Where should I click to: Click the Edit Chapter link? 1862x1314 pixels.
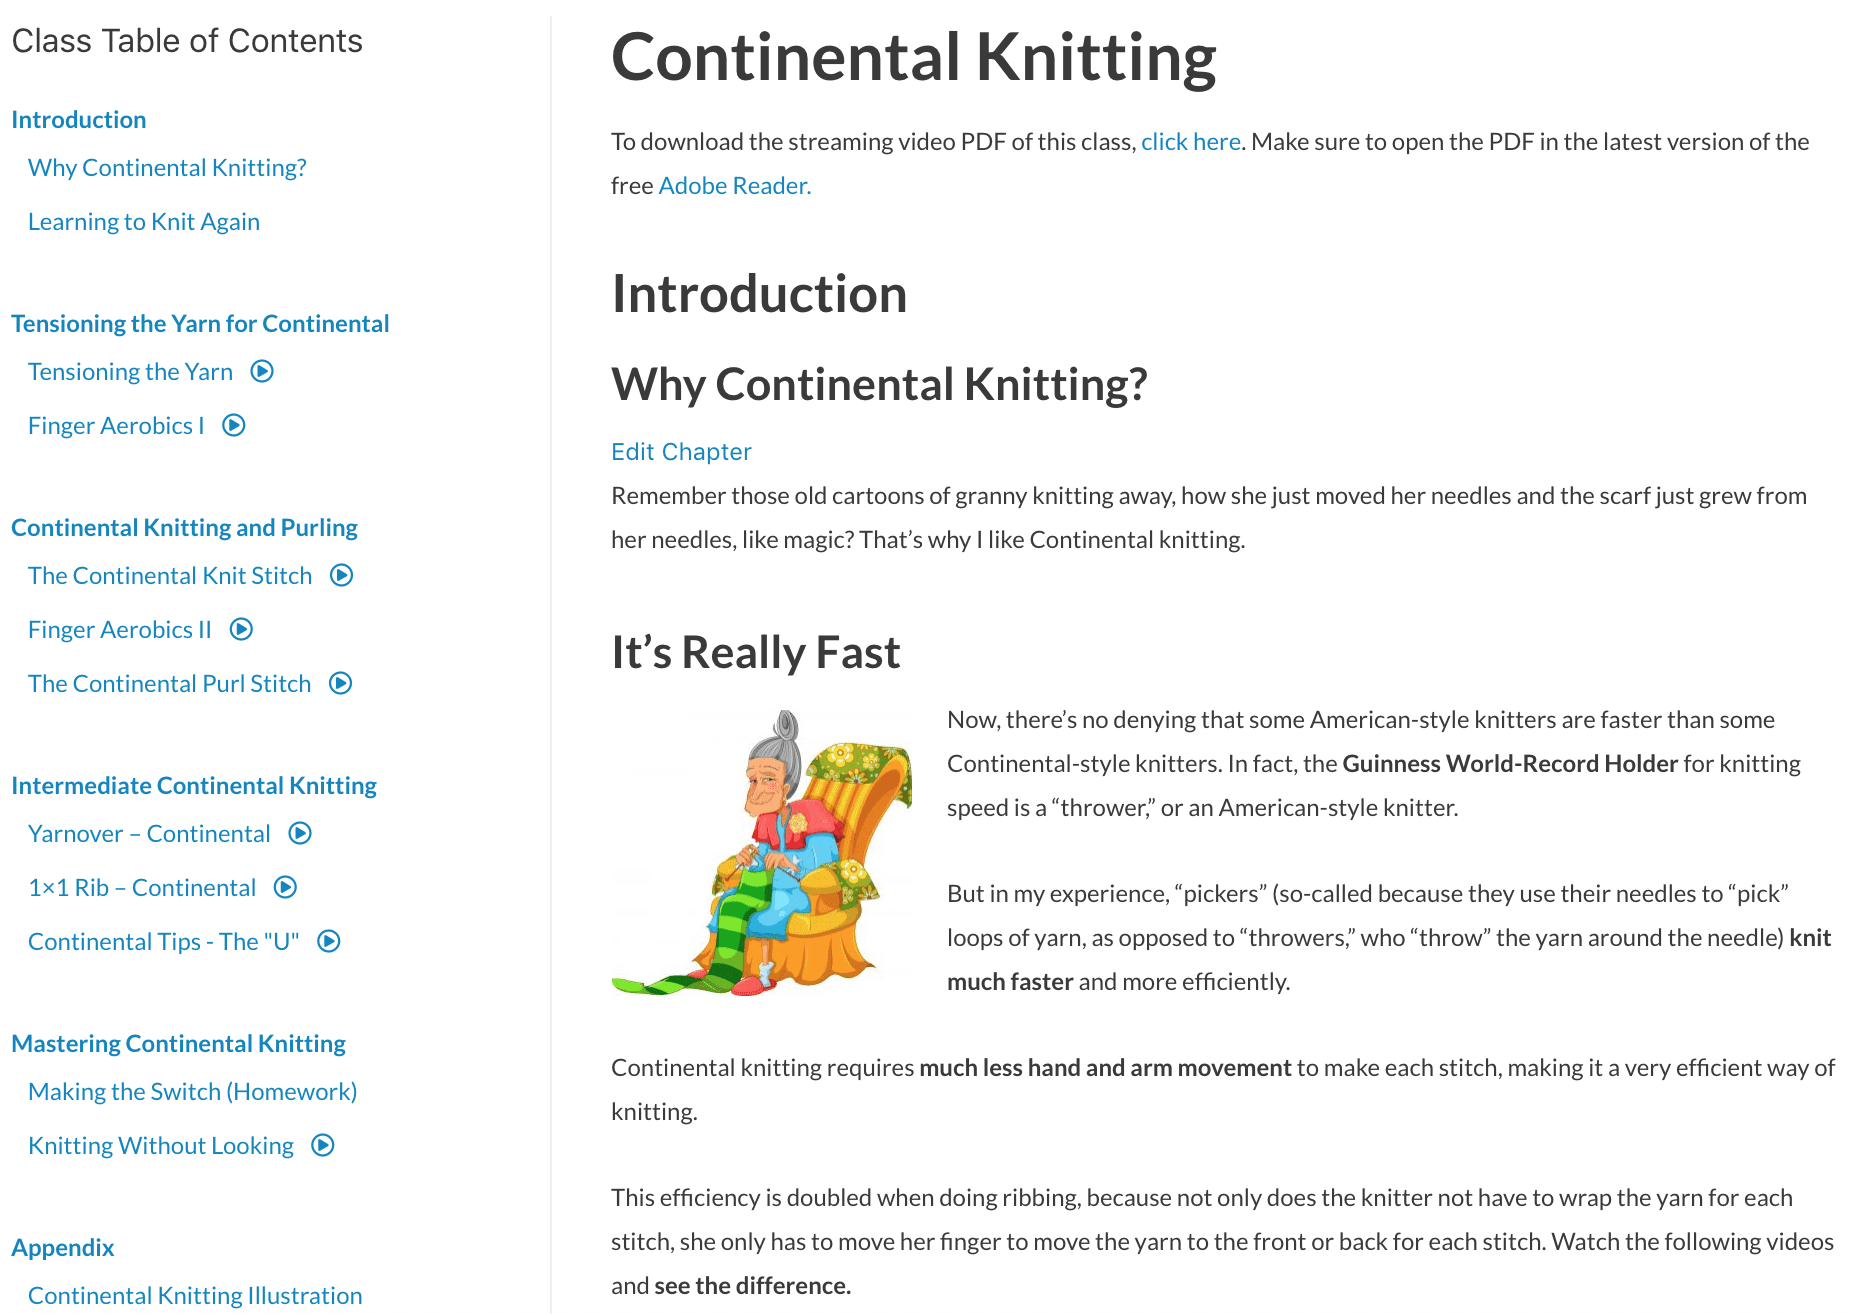click(681, 452)
